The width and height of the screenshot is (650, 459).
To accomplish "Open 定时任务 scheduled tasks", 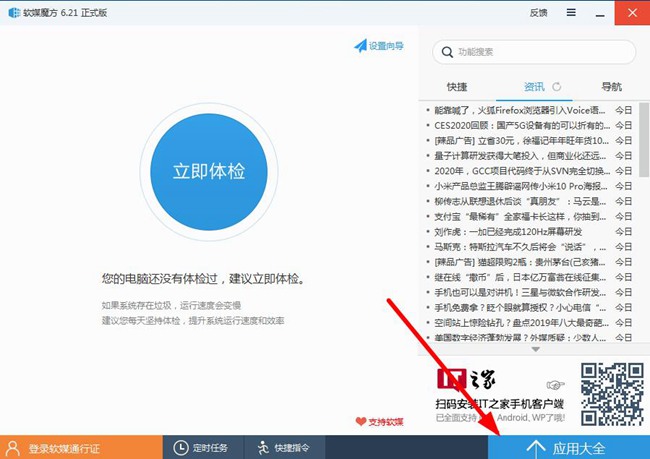I will tap(203, 447).
